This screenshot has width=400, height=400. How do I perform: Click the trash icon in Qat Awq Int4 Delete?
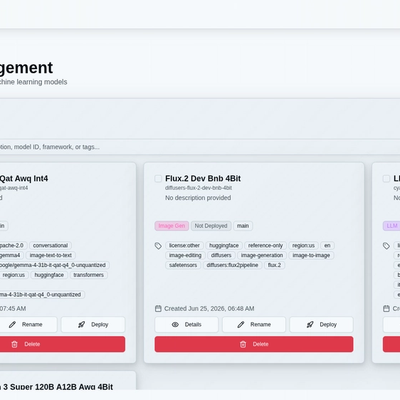pyautogui.click(x=14, y=344)
